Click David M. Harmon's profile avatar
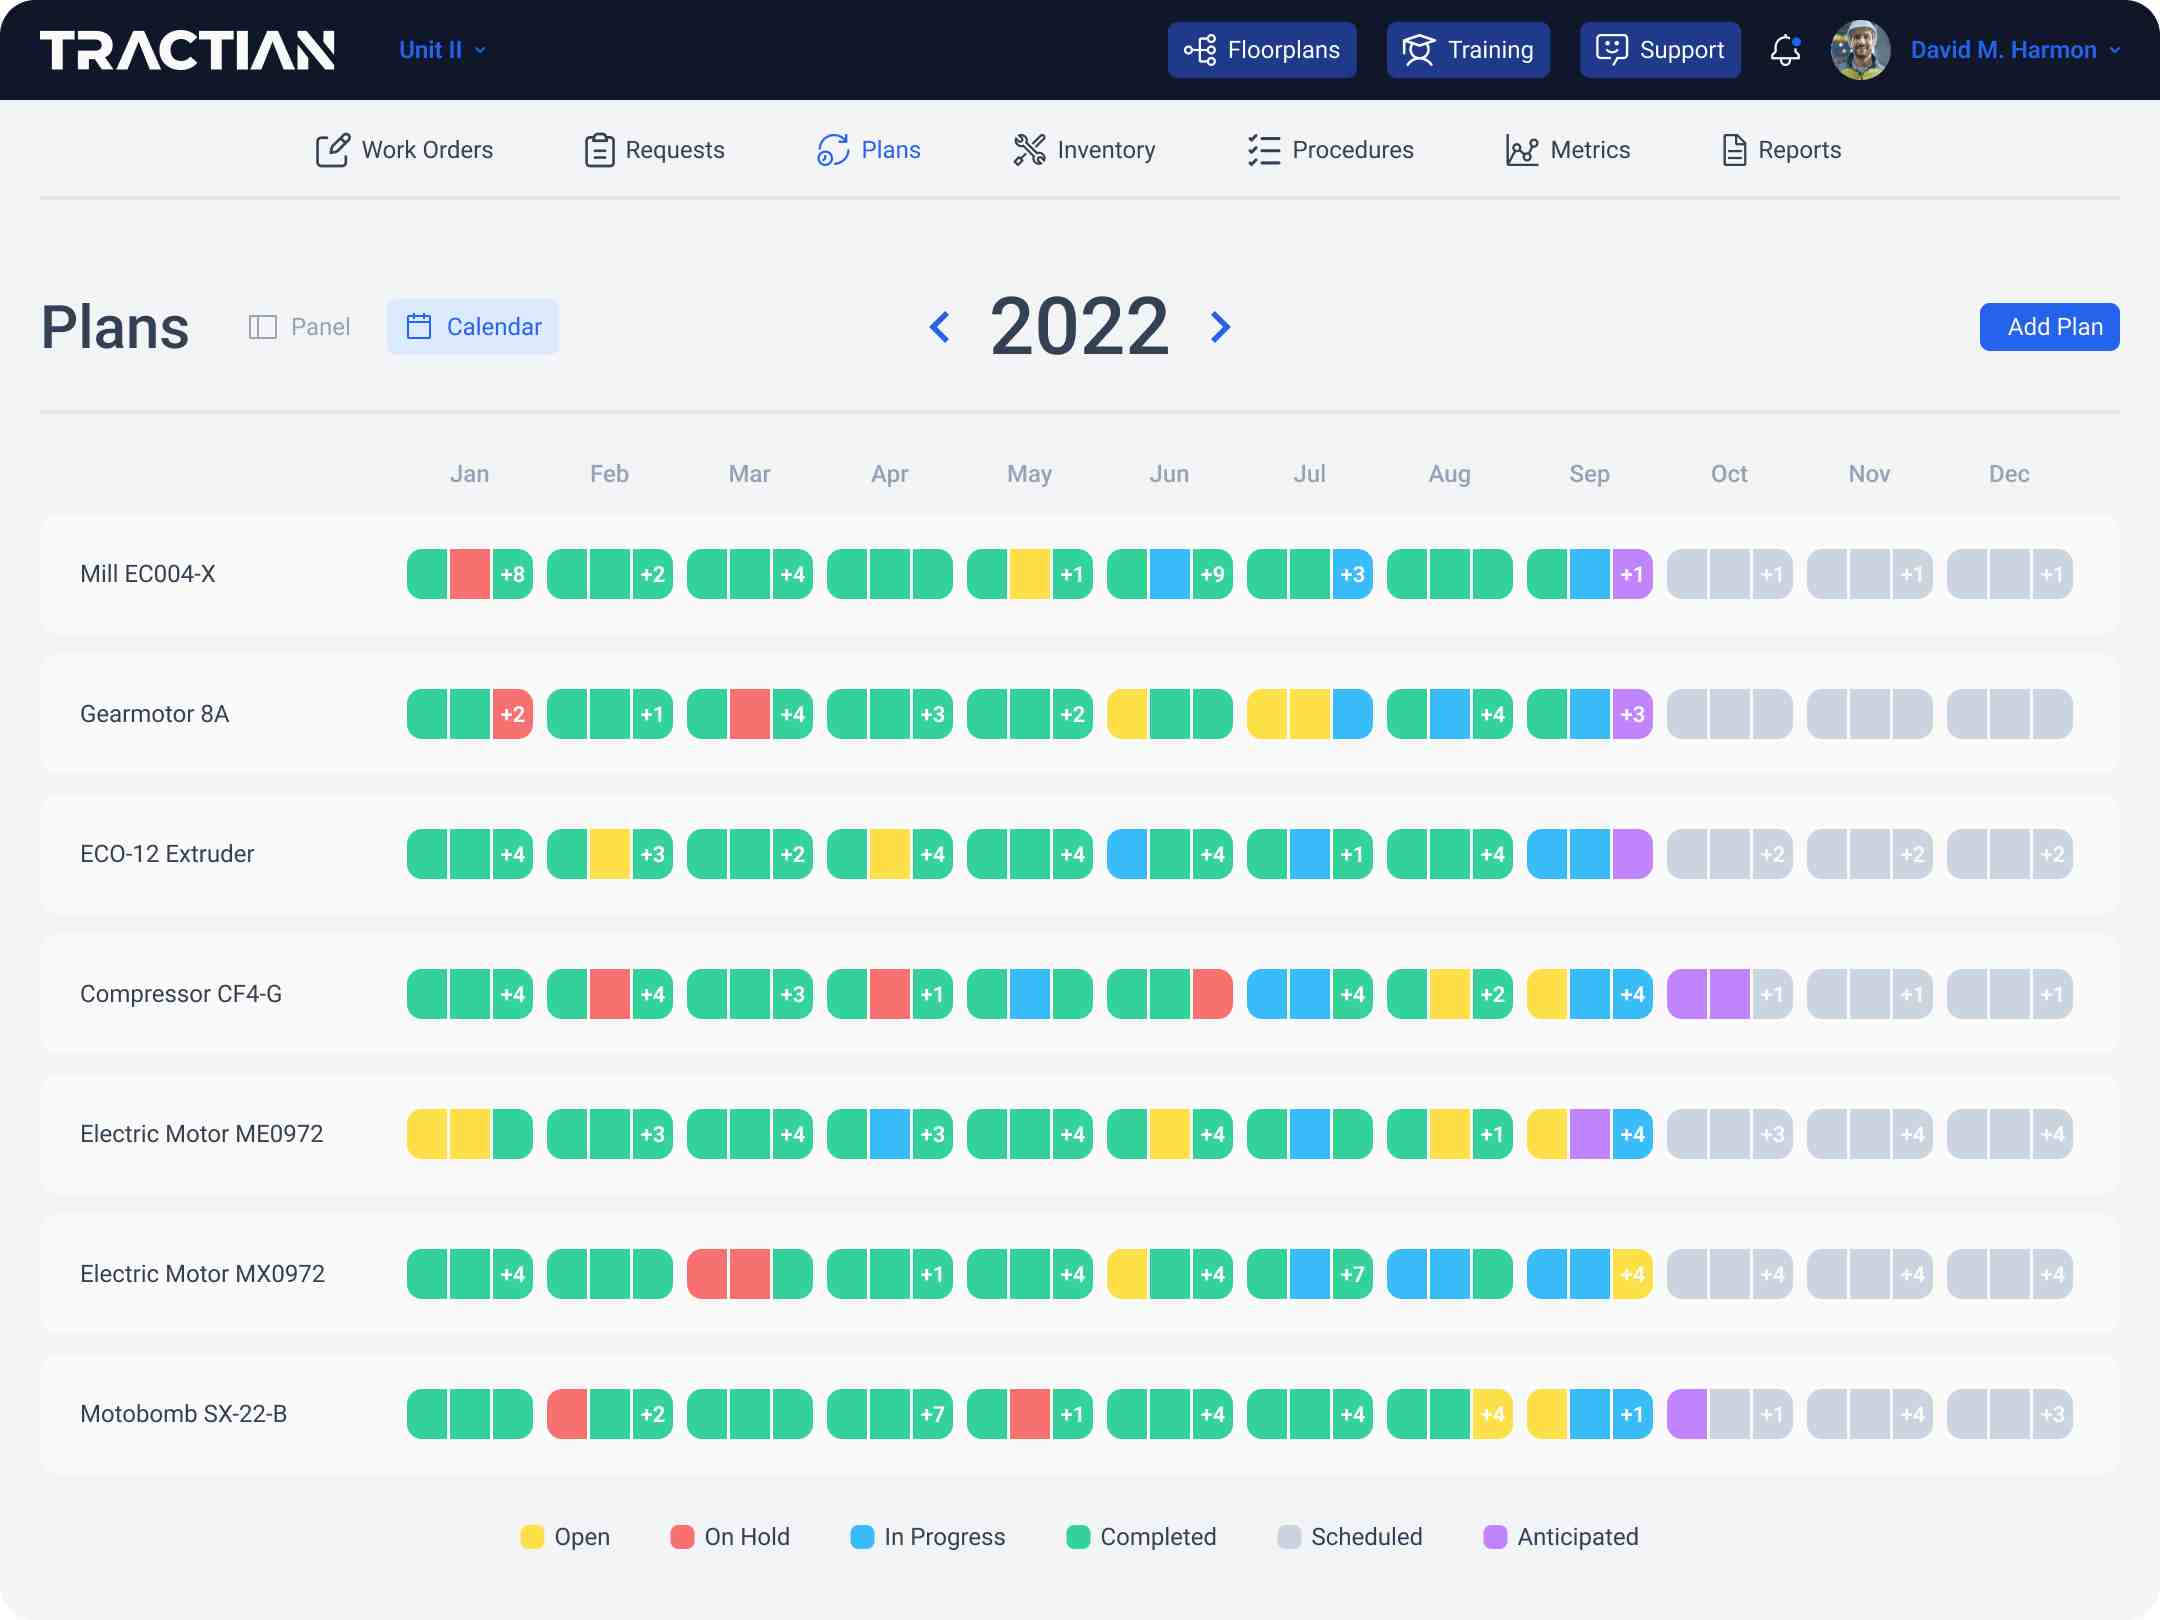The width and height of the screenshot is (2160, 1620). tap(1860, 50)
